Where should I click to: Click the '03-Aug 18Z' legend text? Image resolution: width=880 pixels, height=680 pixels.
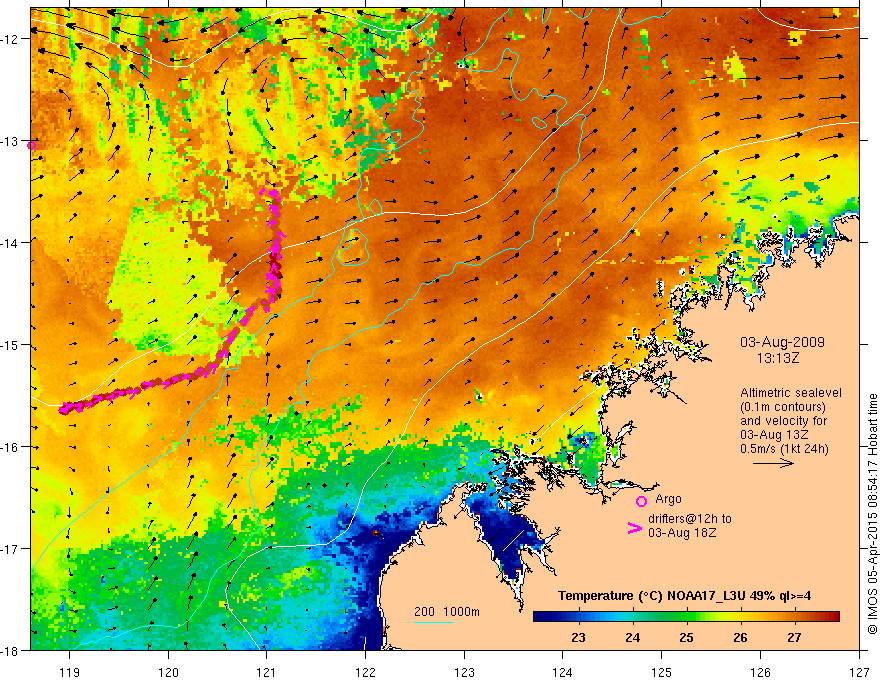click(682, 533)
